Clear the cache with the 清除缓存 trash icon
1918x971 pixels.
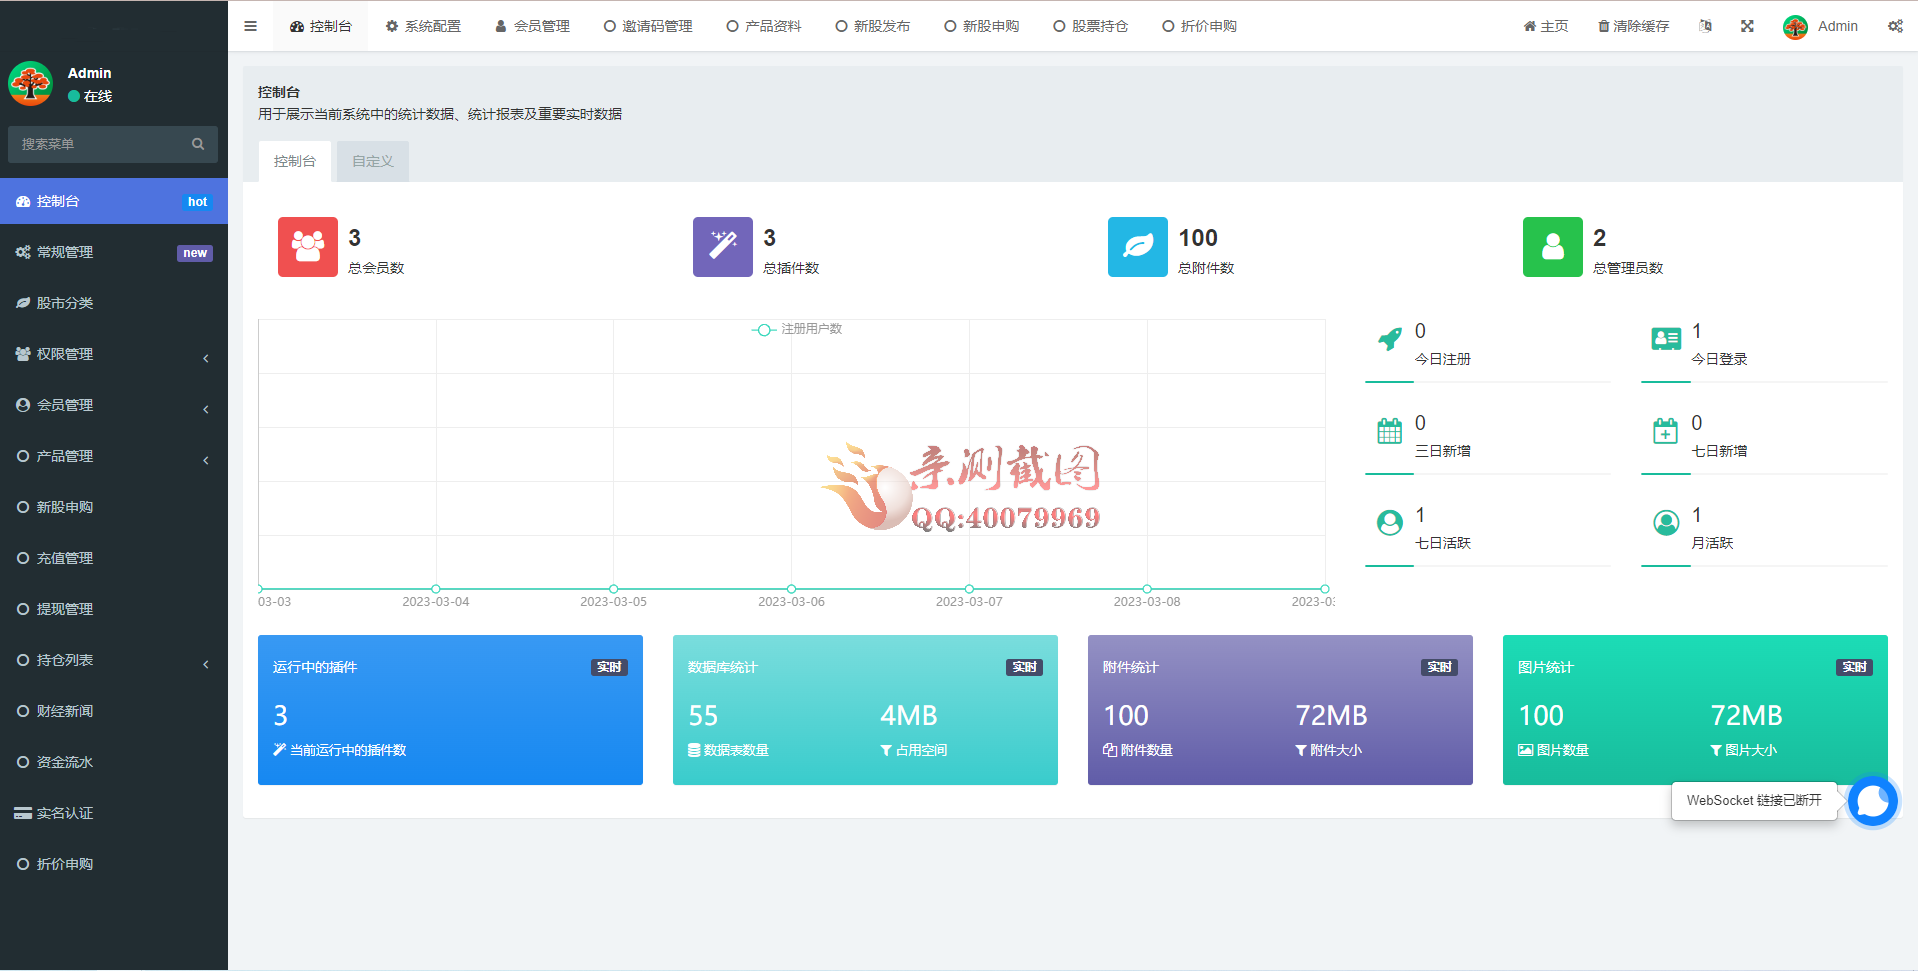pos(1633,26)
